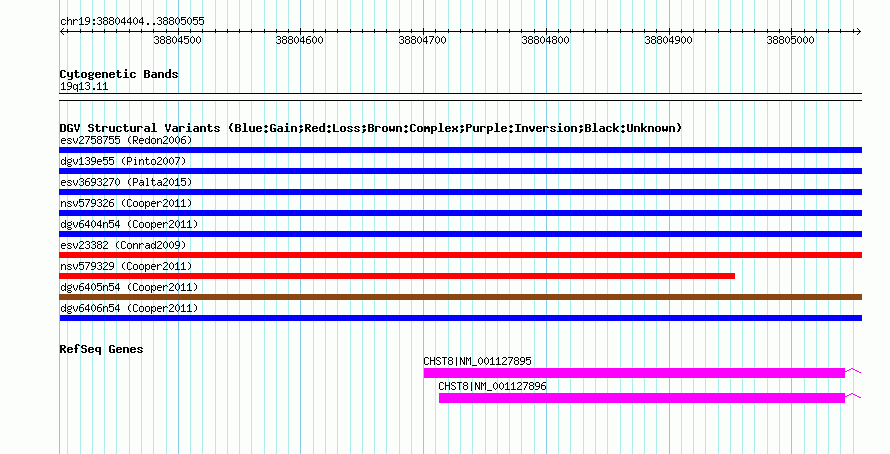
Task: Click the DGV Structural Variants track title
Action: point(371,128)
